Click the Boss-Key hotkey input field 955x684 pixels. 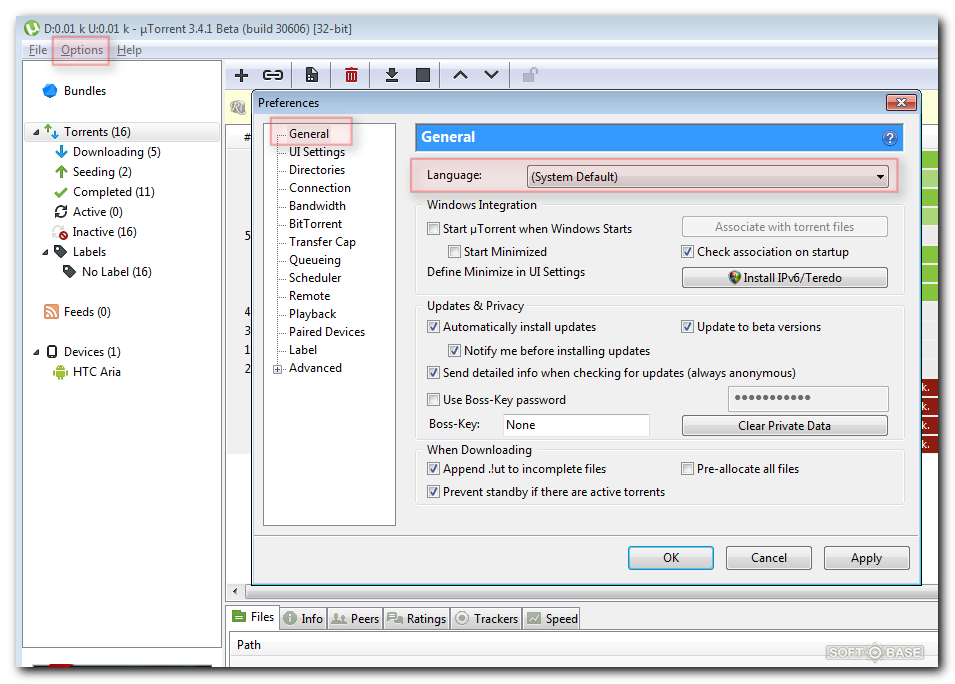click(x=576, y=425)
